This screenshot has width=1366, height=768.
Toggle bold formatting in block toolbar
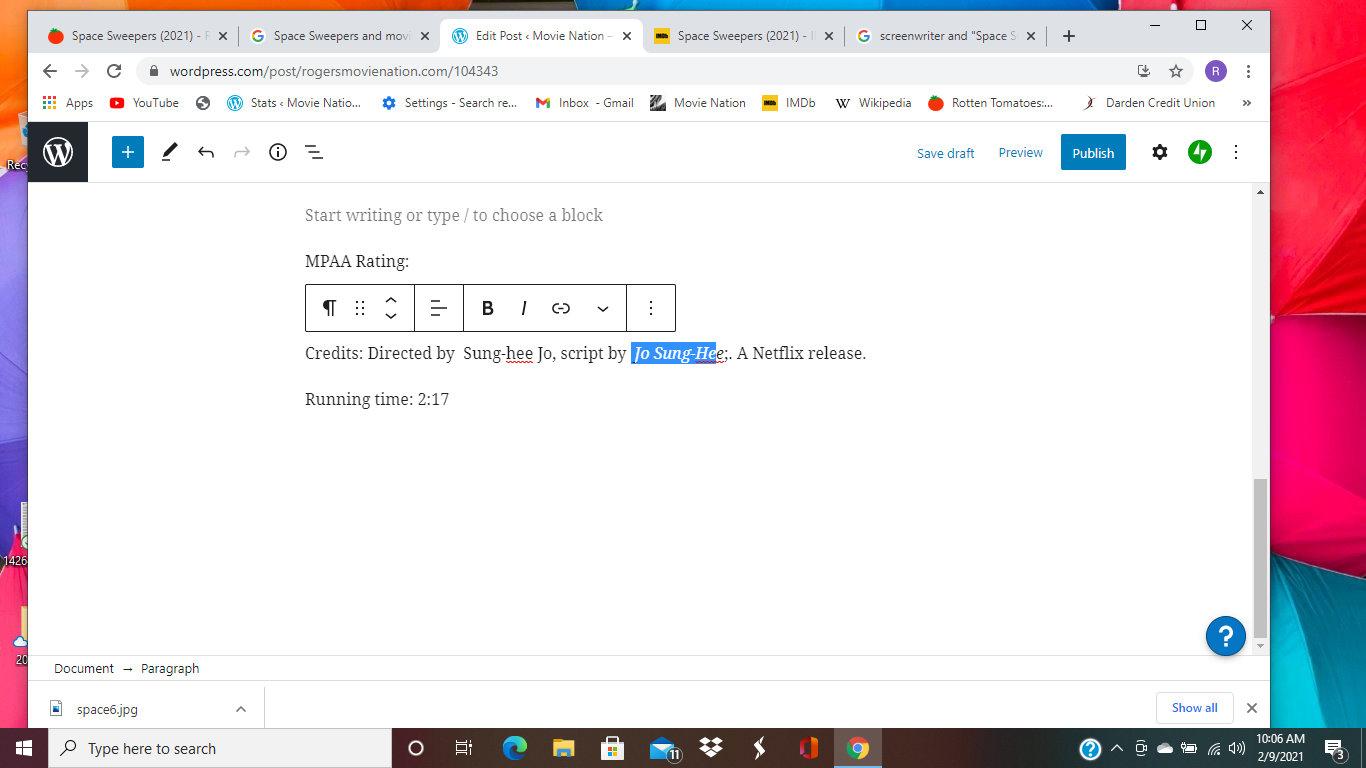pyautogui.click(x=488, y=308)
